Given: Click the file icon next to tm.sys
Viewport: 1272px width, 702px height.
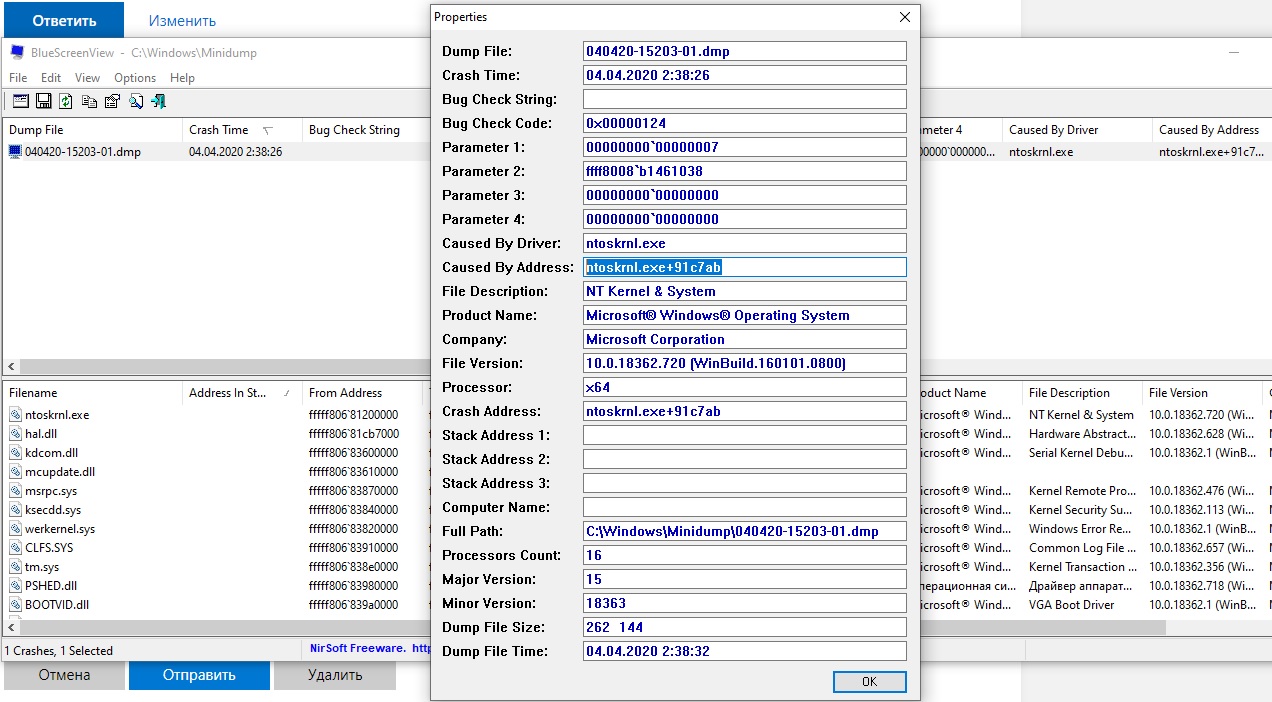Looking at the screenshot, I should (x=15, y=567).
